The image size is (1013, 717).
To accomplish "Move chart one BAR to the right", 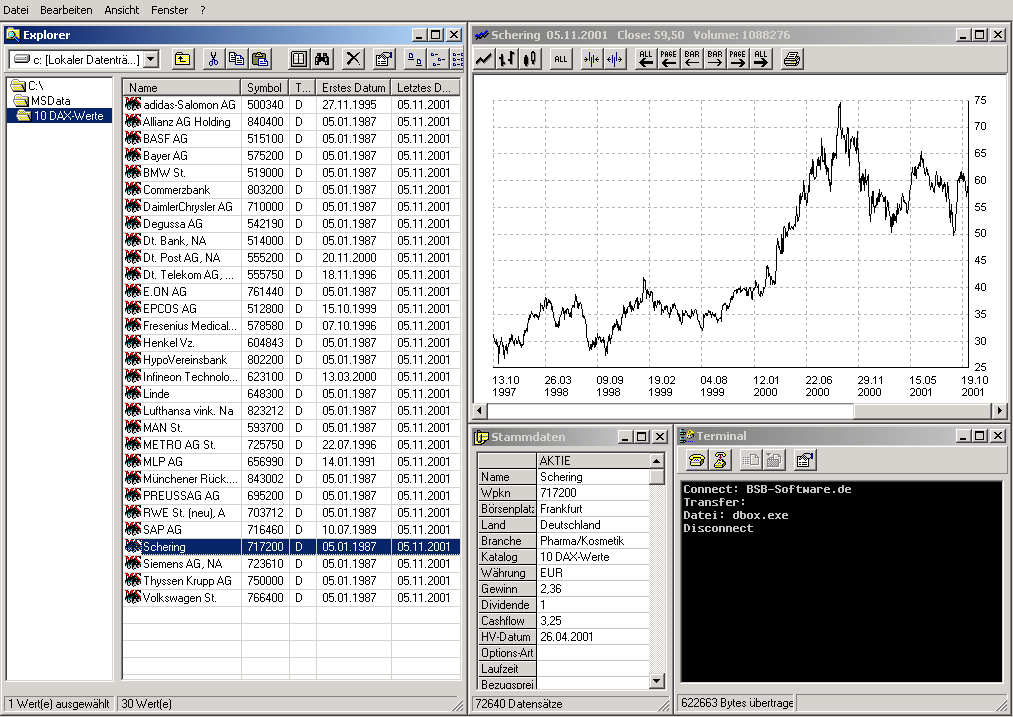I will [715, 59].
